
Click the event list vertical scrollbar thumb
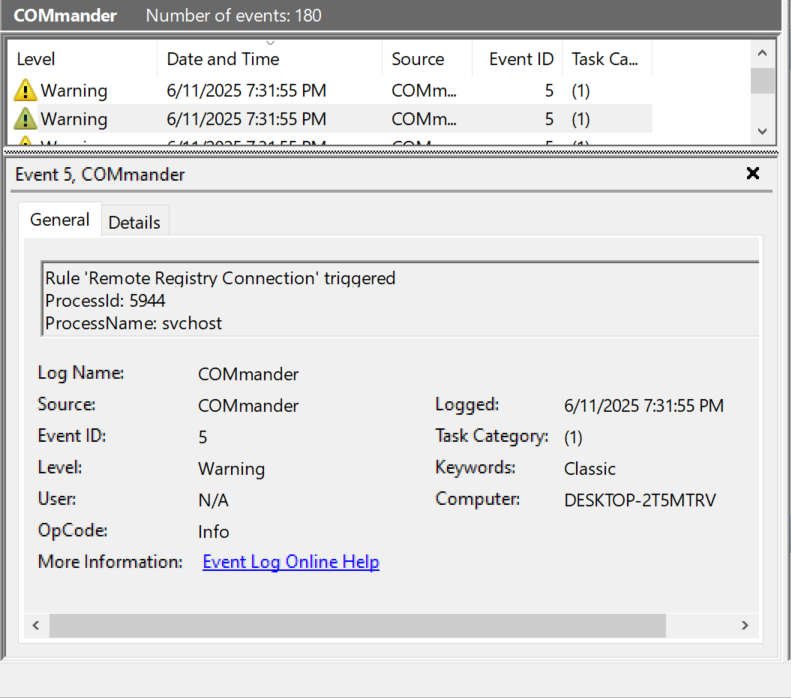coord(762,81)
